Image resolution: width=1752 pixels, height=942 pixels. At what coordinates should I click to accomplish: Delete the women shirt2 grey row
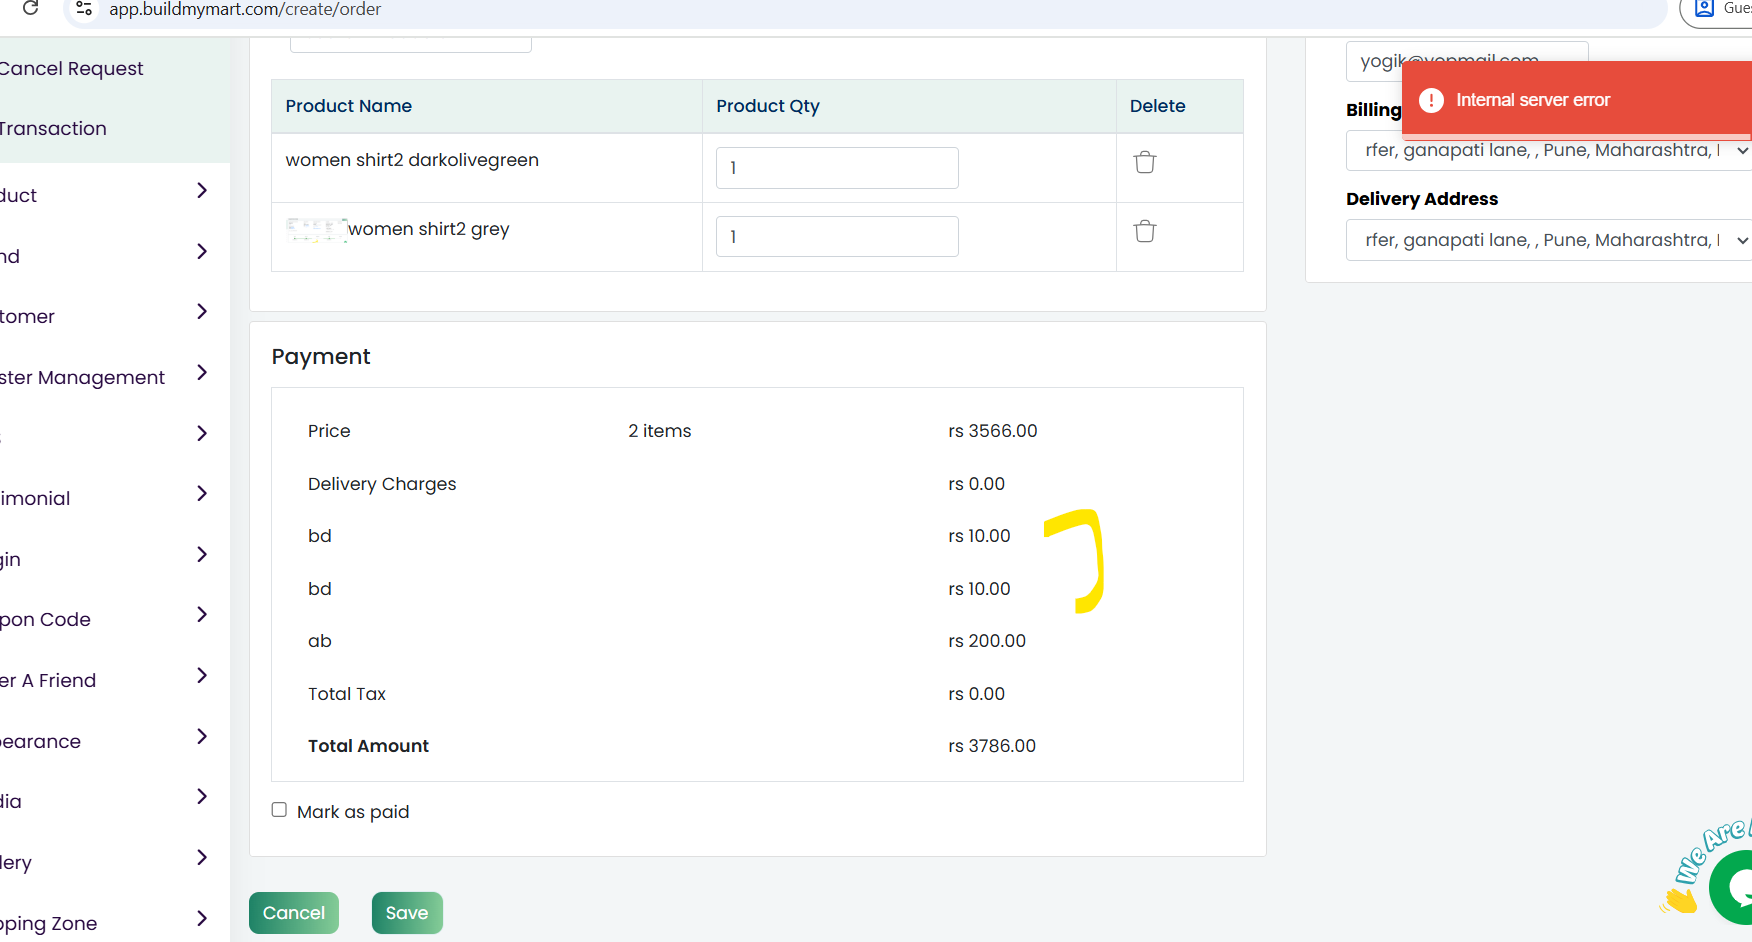tap(1145, 231)
